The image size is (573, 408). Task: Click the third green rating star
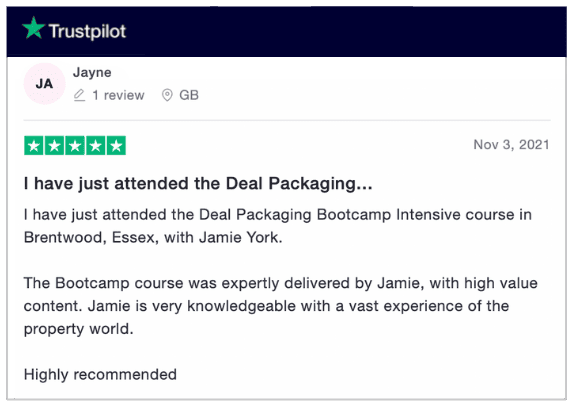click(x=75, y=146)
